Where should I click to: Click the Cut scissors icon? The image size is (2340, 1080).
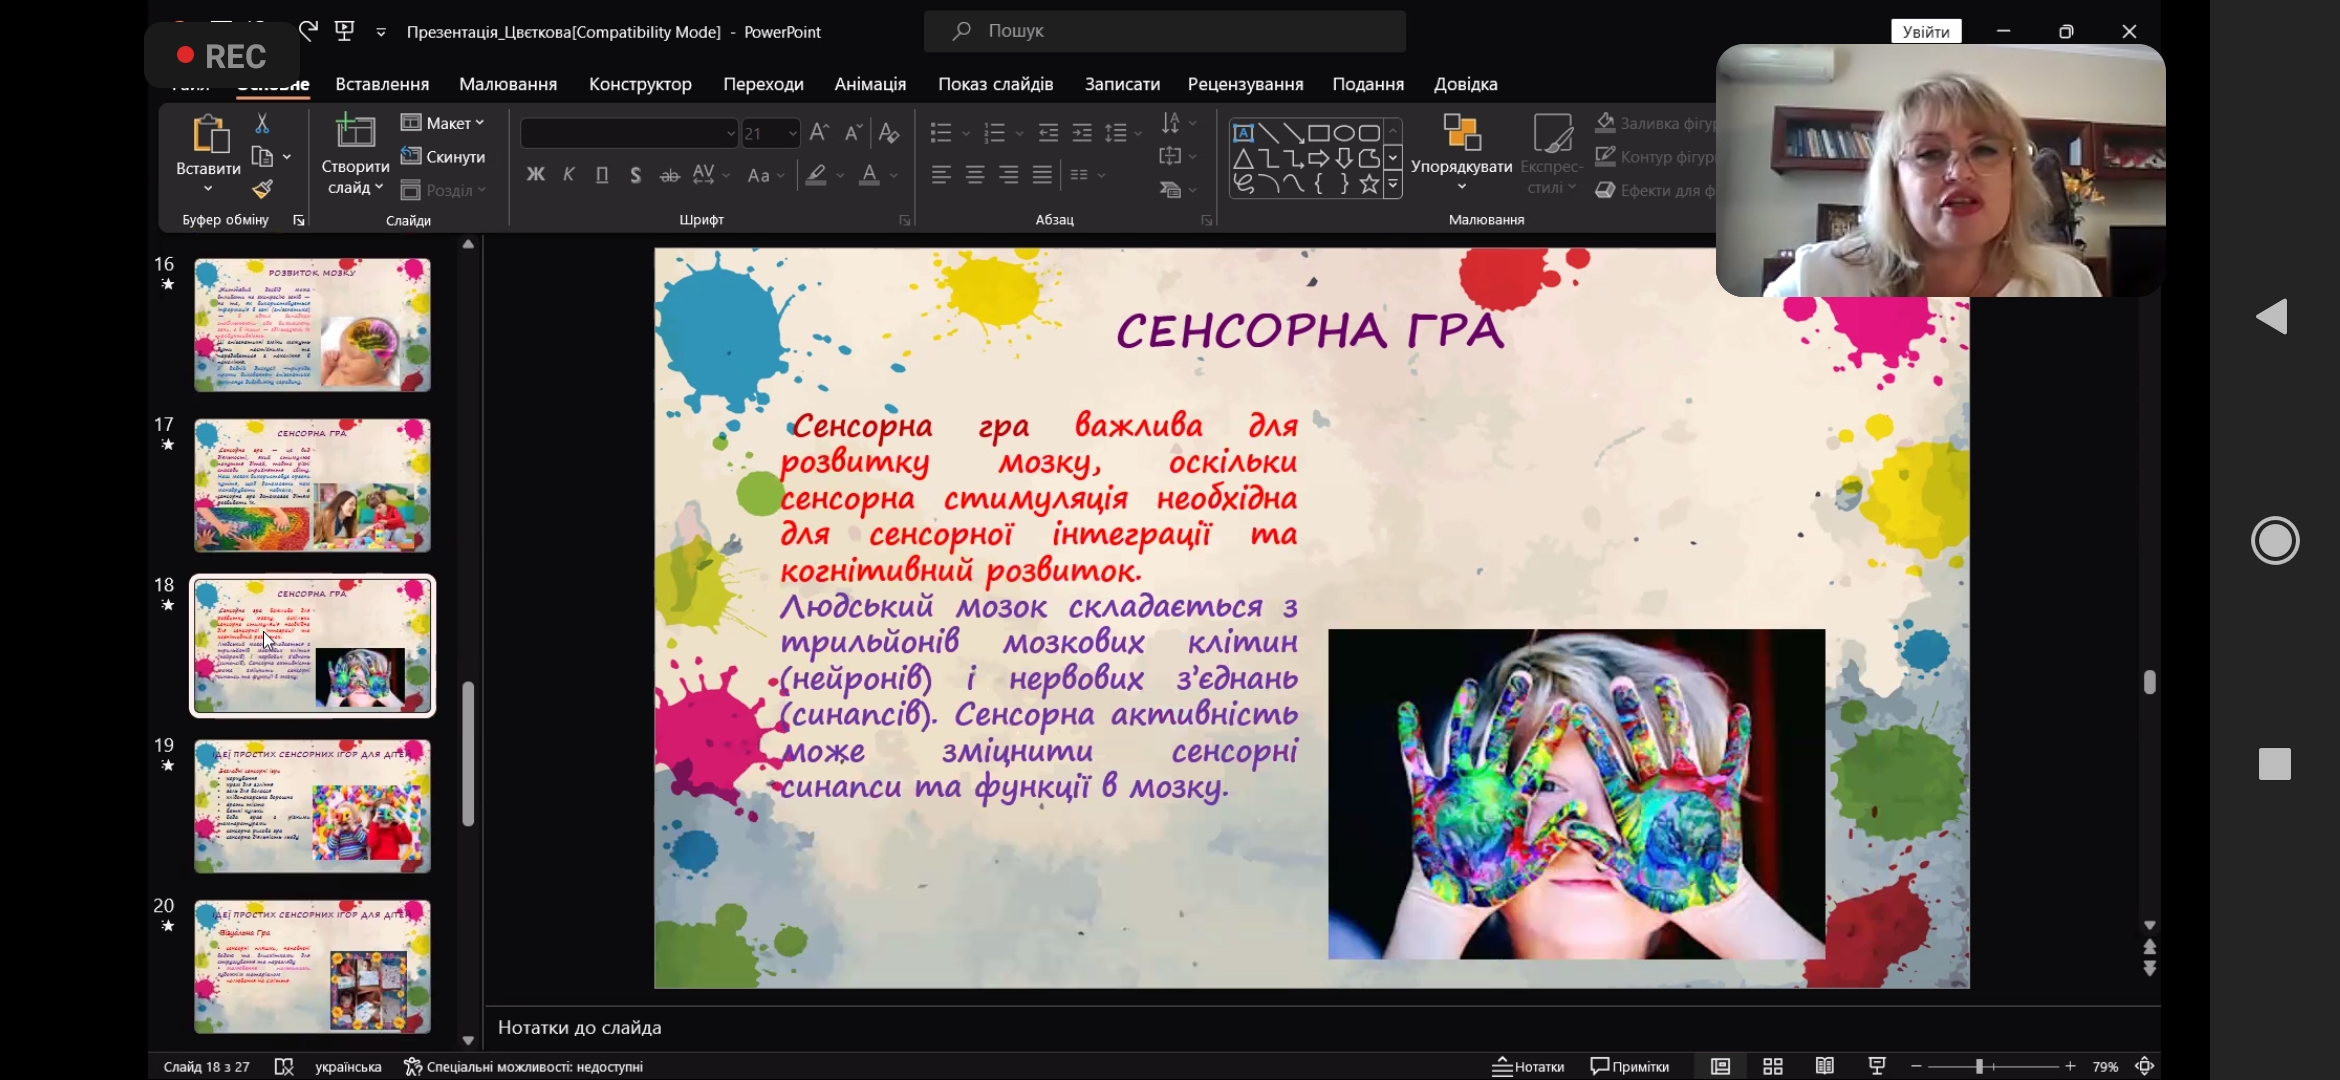tap(262, 123)
